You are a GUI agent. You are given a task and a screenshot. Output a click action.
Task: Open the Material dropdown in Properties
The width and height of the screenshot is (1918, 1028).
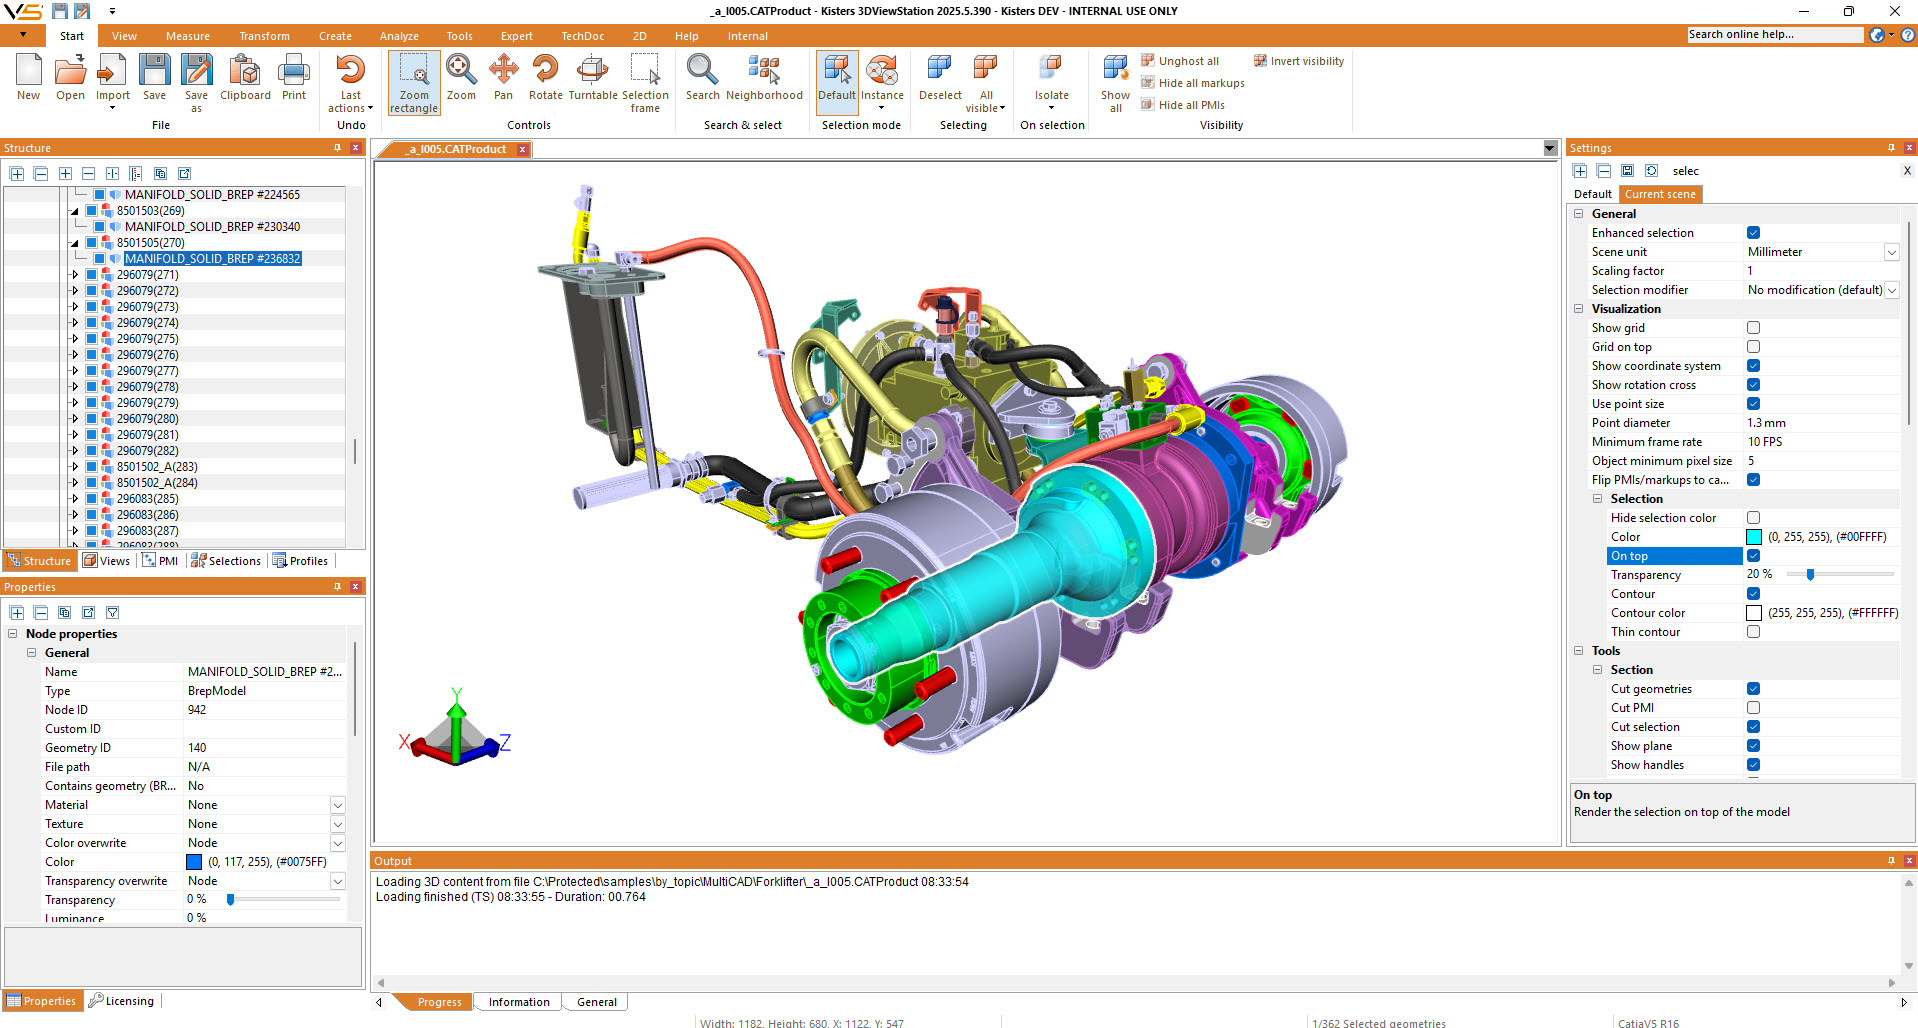tap(337, 805)
